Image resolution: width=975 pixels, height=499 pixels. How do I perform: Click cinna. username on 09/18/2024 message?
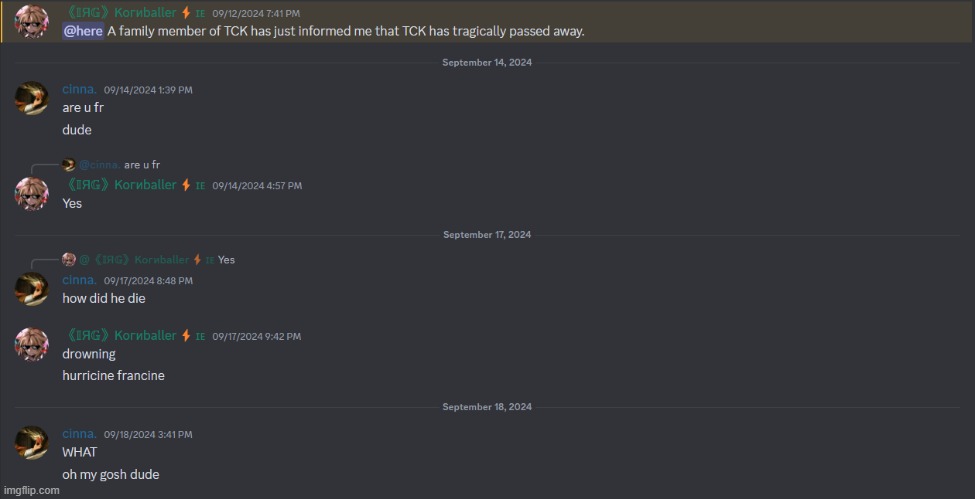[80, 434]
